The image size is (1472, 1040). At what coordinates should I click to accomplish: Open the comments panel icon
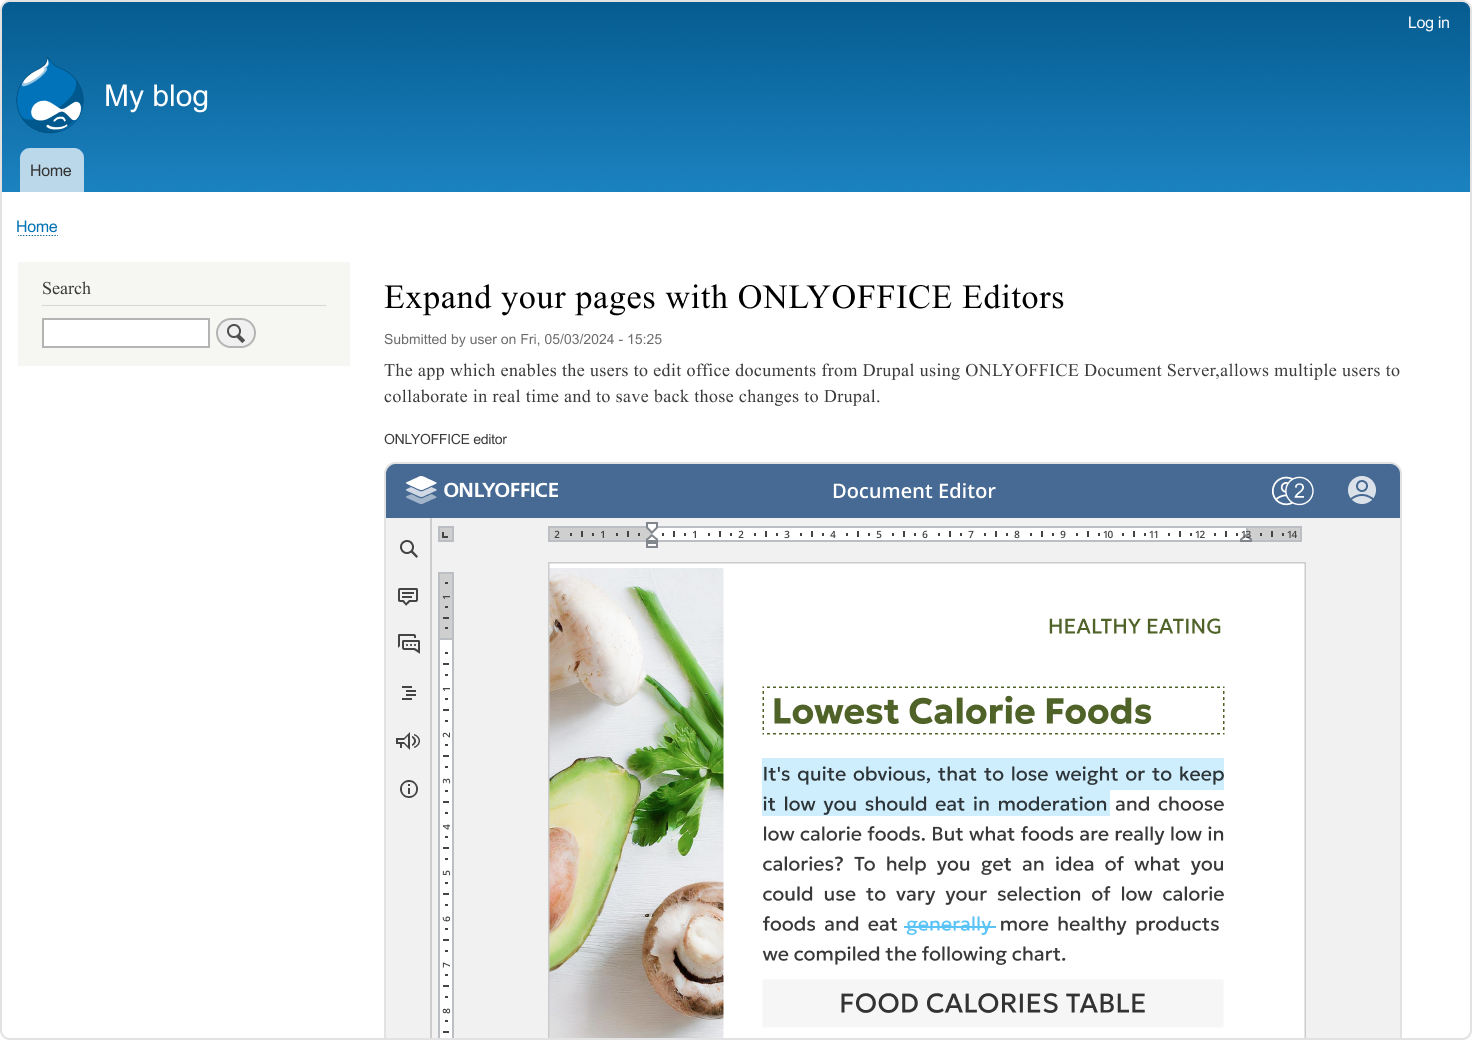tap(408, 597)
